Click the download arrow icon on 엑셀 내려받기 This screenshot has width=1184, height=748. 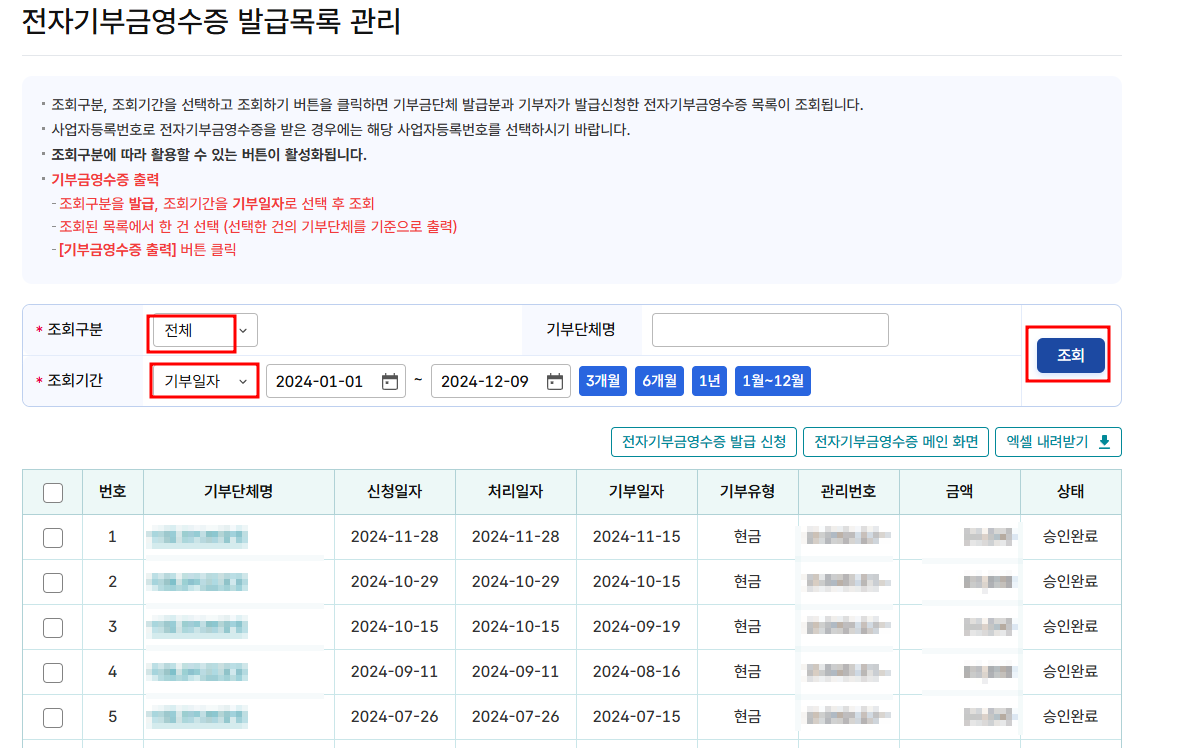(1104, 442)
